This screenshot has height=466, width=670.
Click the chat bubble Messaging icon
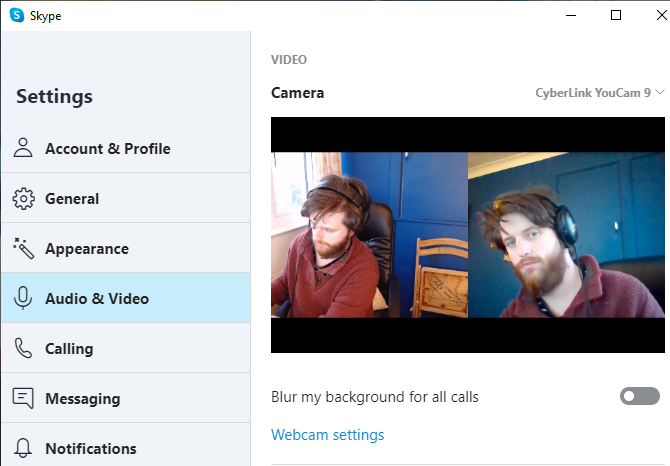(23, 398)
